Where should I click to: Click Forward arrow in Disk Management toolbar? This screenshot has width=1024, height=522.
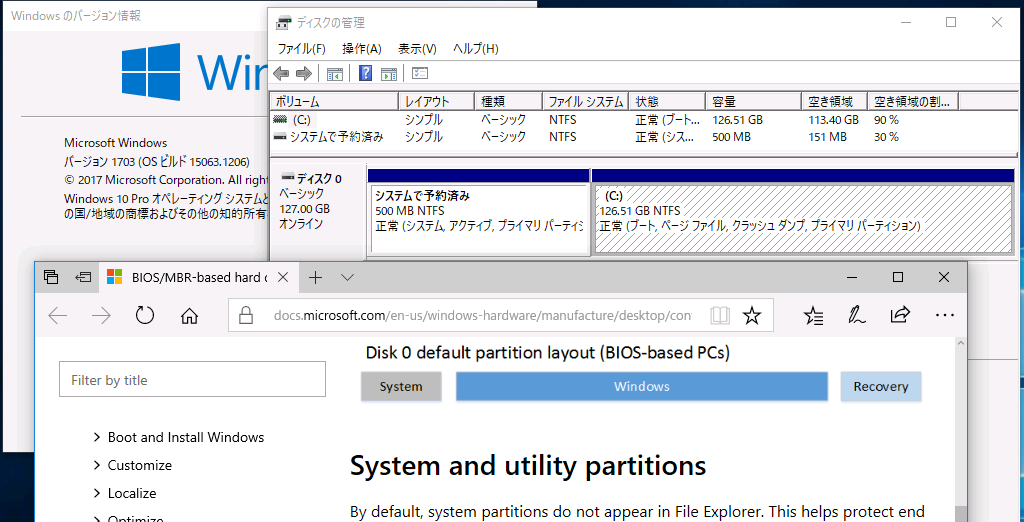(304, 73)
